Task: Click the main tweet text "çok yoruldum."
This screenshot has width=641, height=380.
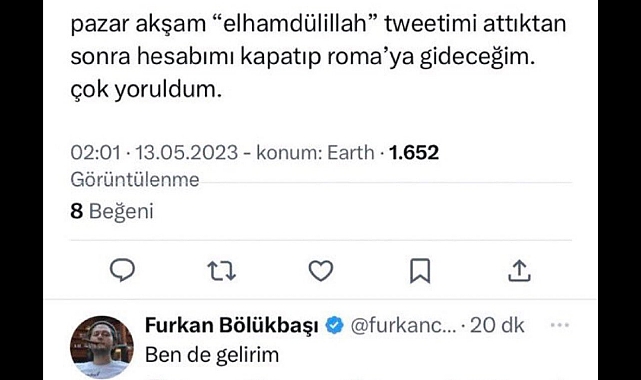Action: 146,89
